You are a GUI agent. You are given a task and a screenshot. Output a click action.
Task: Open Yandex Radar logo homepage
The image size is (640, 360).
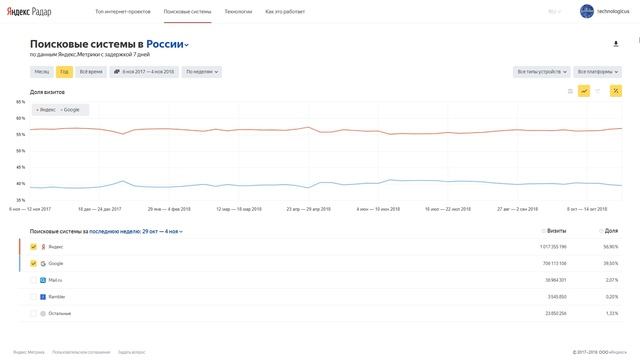(x=29, y=11)
